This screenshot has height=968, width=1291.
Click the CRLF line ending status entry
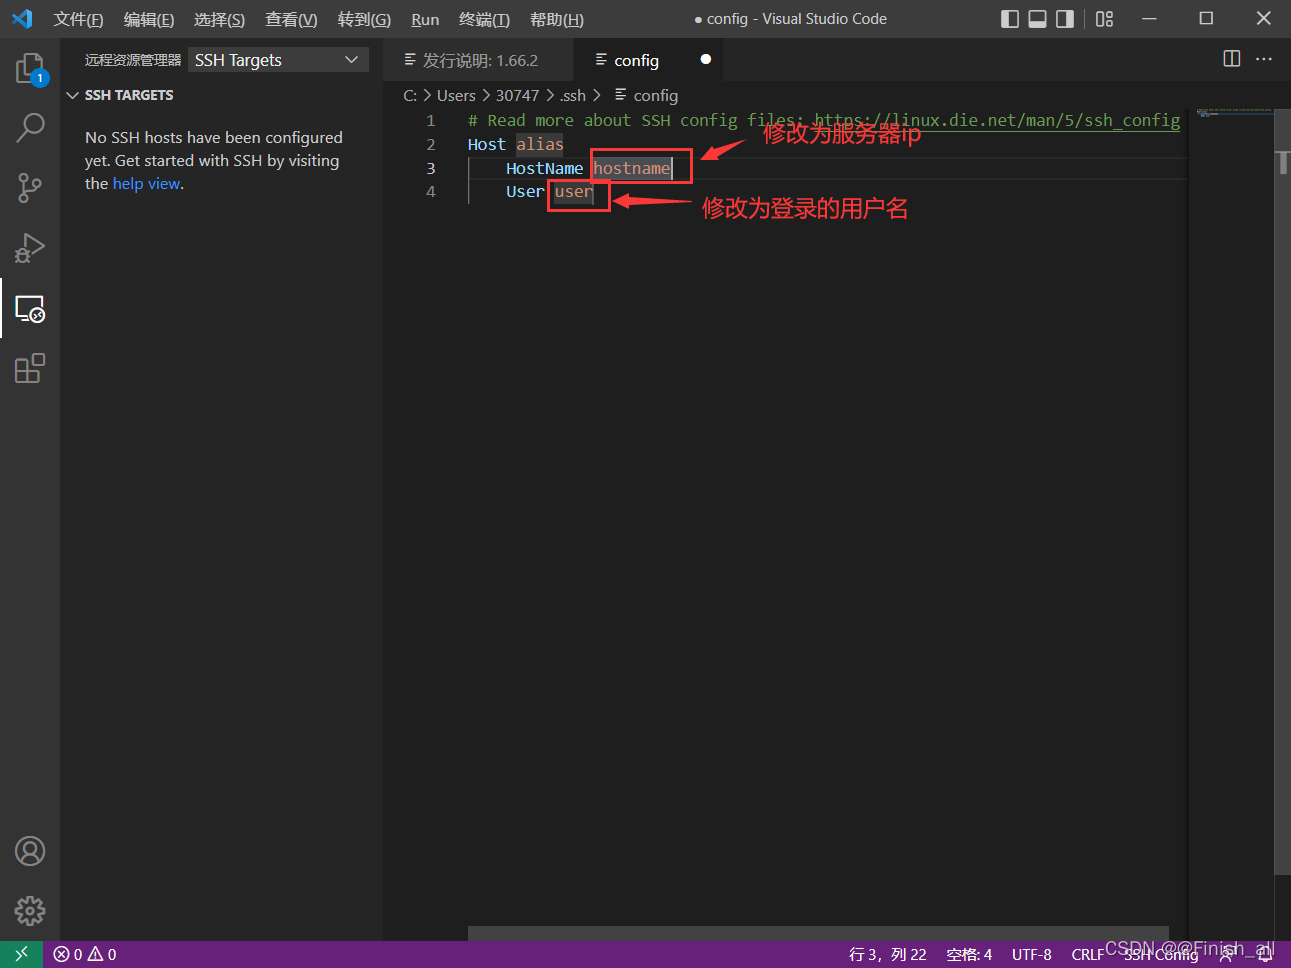click(x=1087, y=955)
